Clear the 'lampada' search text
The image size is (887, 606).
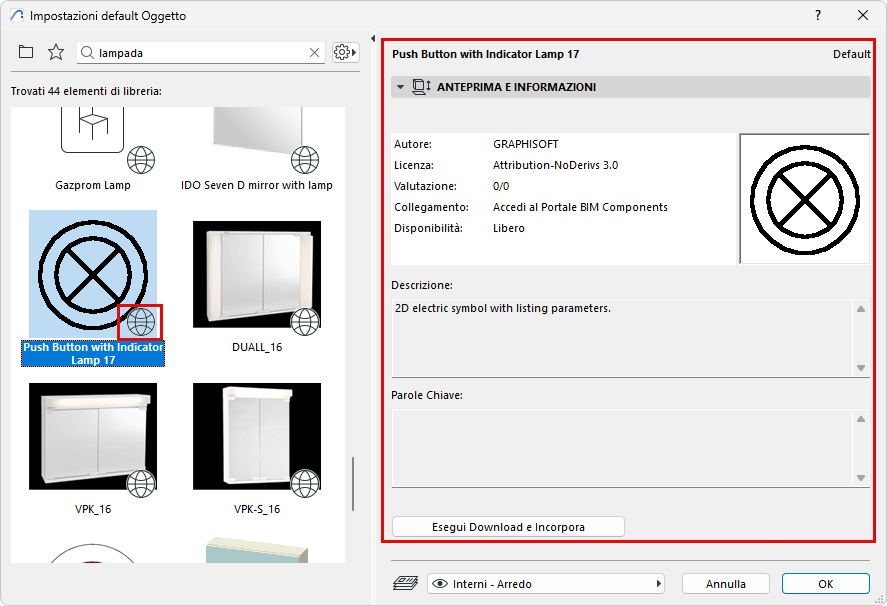315,53
